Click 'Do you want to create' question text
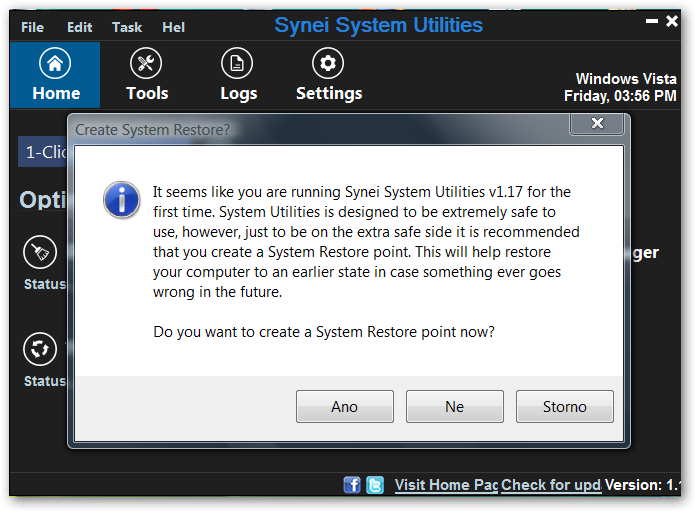This screenshot has width=695, height=511. [324, 332]
